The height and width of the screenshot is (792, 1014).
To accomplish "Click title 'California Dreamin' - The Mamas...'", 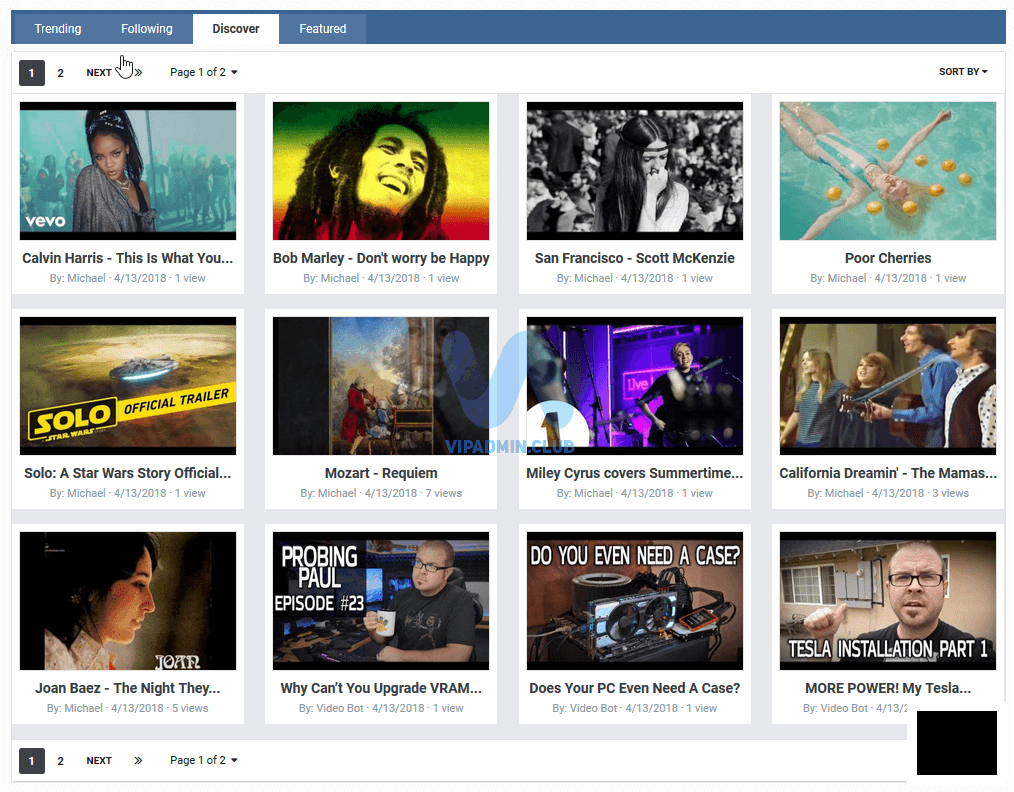I will pos(888,473).
